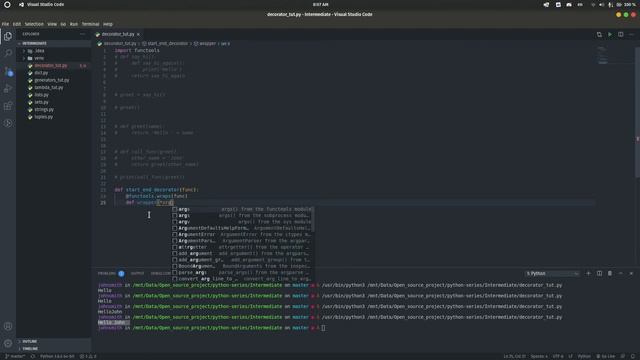Image resolution: width=640 pixels, height=360 pixels.
Task: Open the Explorer view in activity bar
Action: tap(8, 36)
